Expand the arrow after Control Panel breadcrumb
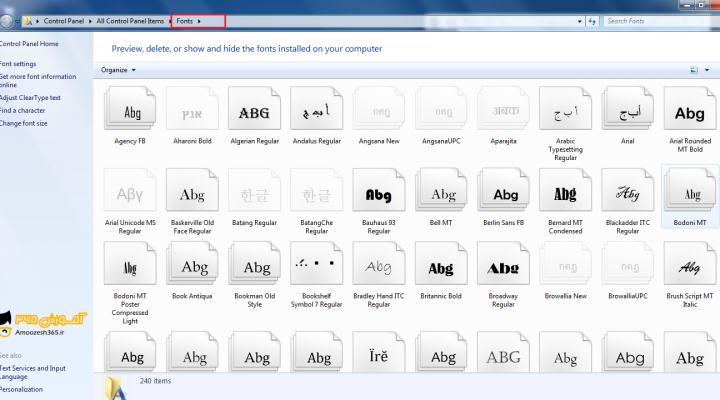The width and height of the screenshot is (720, 400). 90,21
